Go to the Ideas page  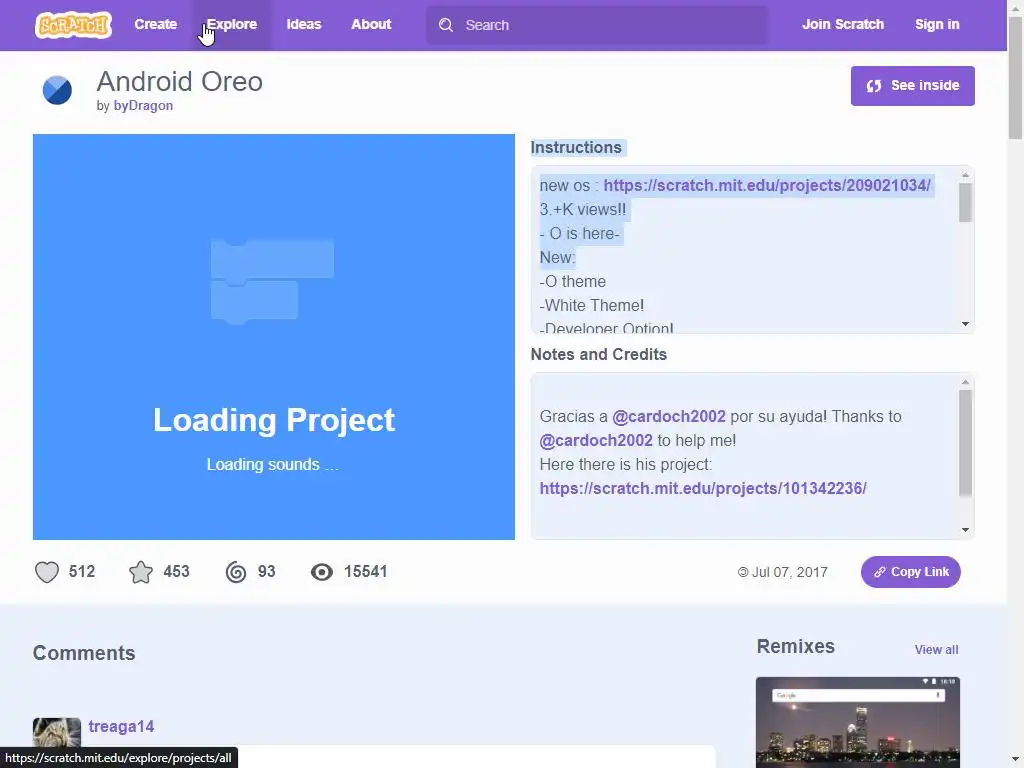pyautogui.click(x=304, y=24)
